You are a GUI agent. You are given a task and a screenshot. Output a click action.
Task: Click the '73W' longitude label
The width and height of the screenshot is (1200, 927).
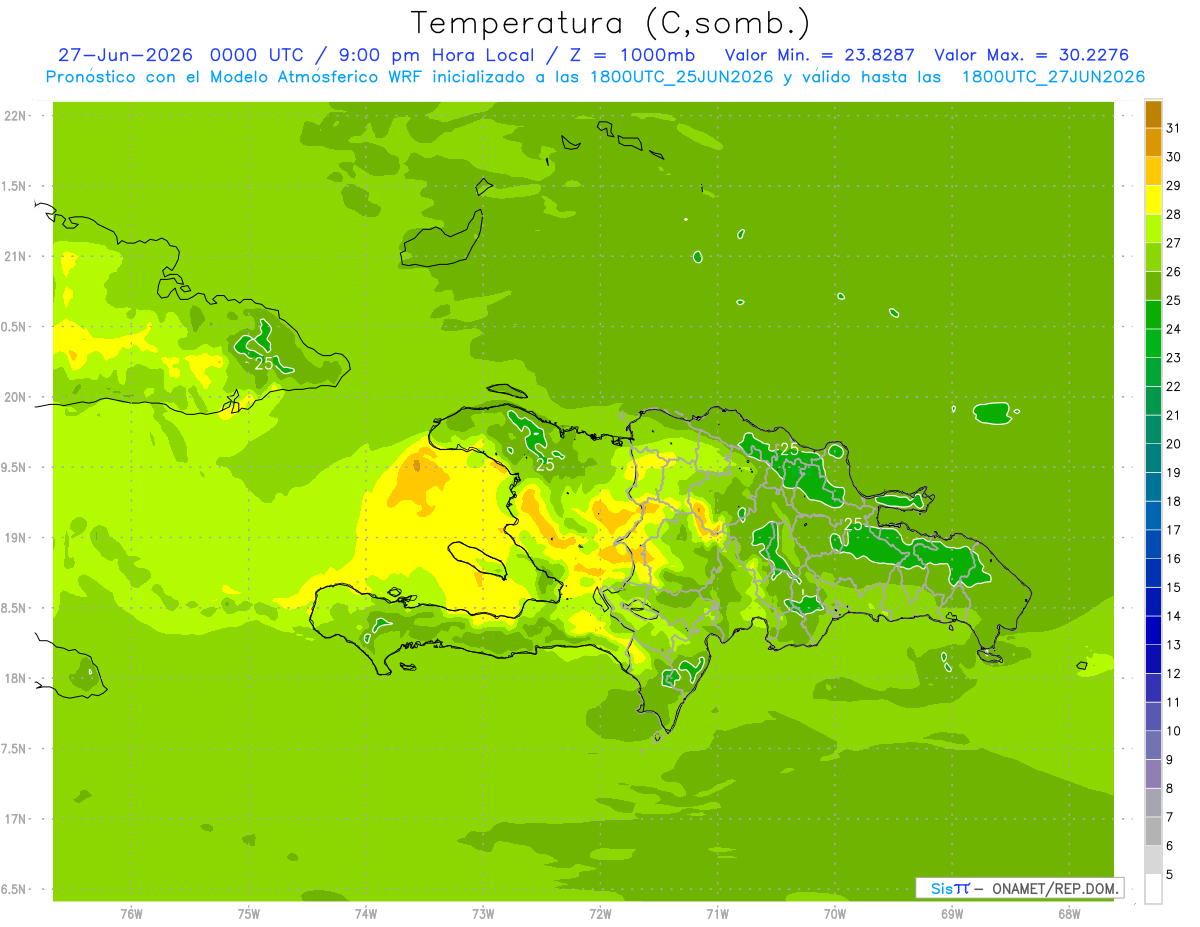pos(483,913)
